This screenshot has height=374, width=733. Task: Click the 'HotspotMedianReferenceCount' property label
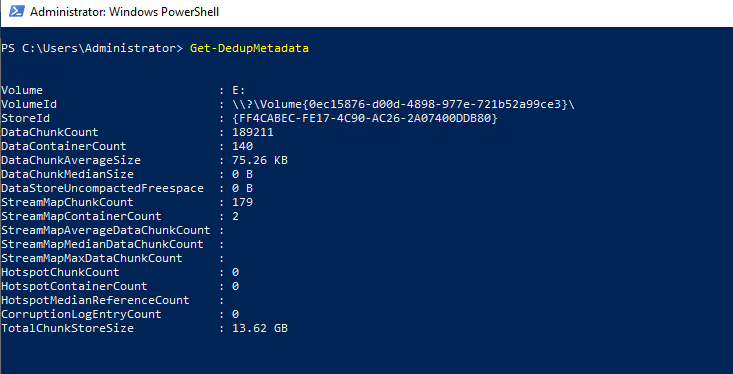pos(95,300)
